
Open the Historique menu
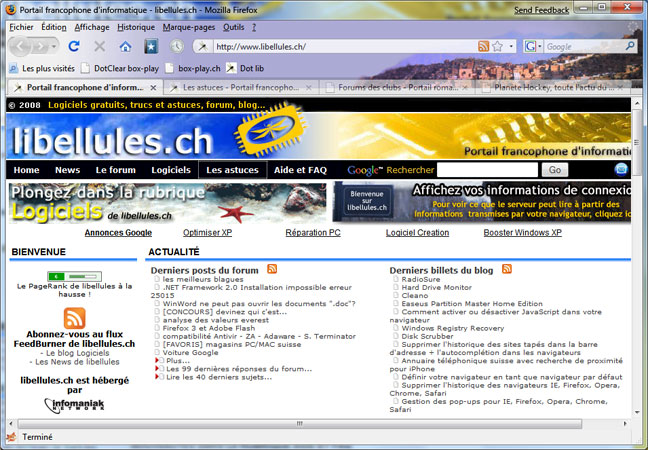tap(136, 27)
